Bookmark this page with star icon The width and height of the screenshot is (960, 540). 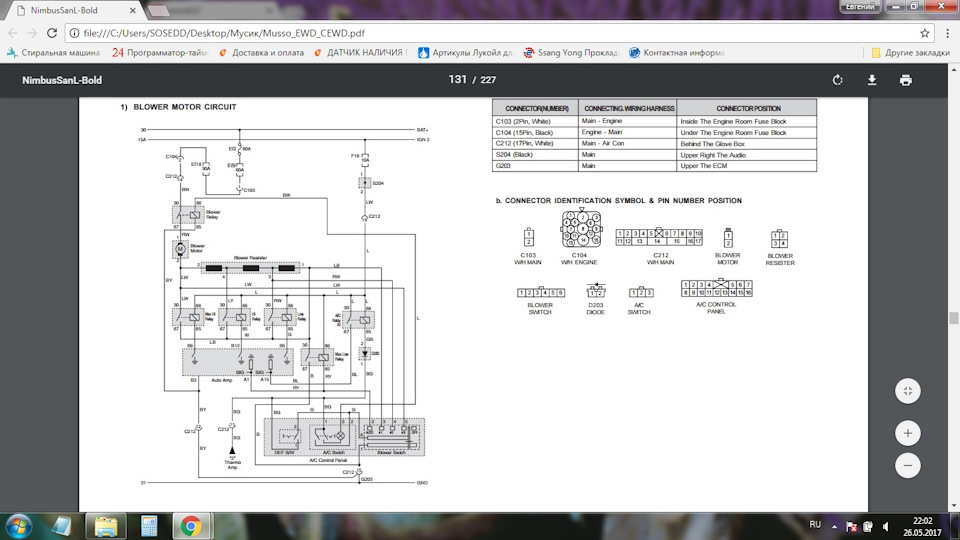click(x=924, y=33)
